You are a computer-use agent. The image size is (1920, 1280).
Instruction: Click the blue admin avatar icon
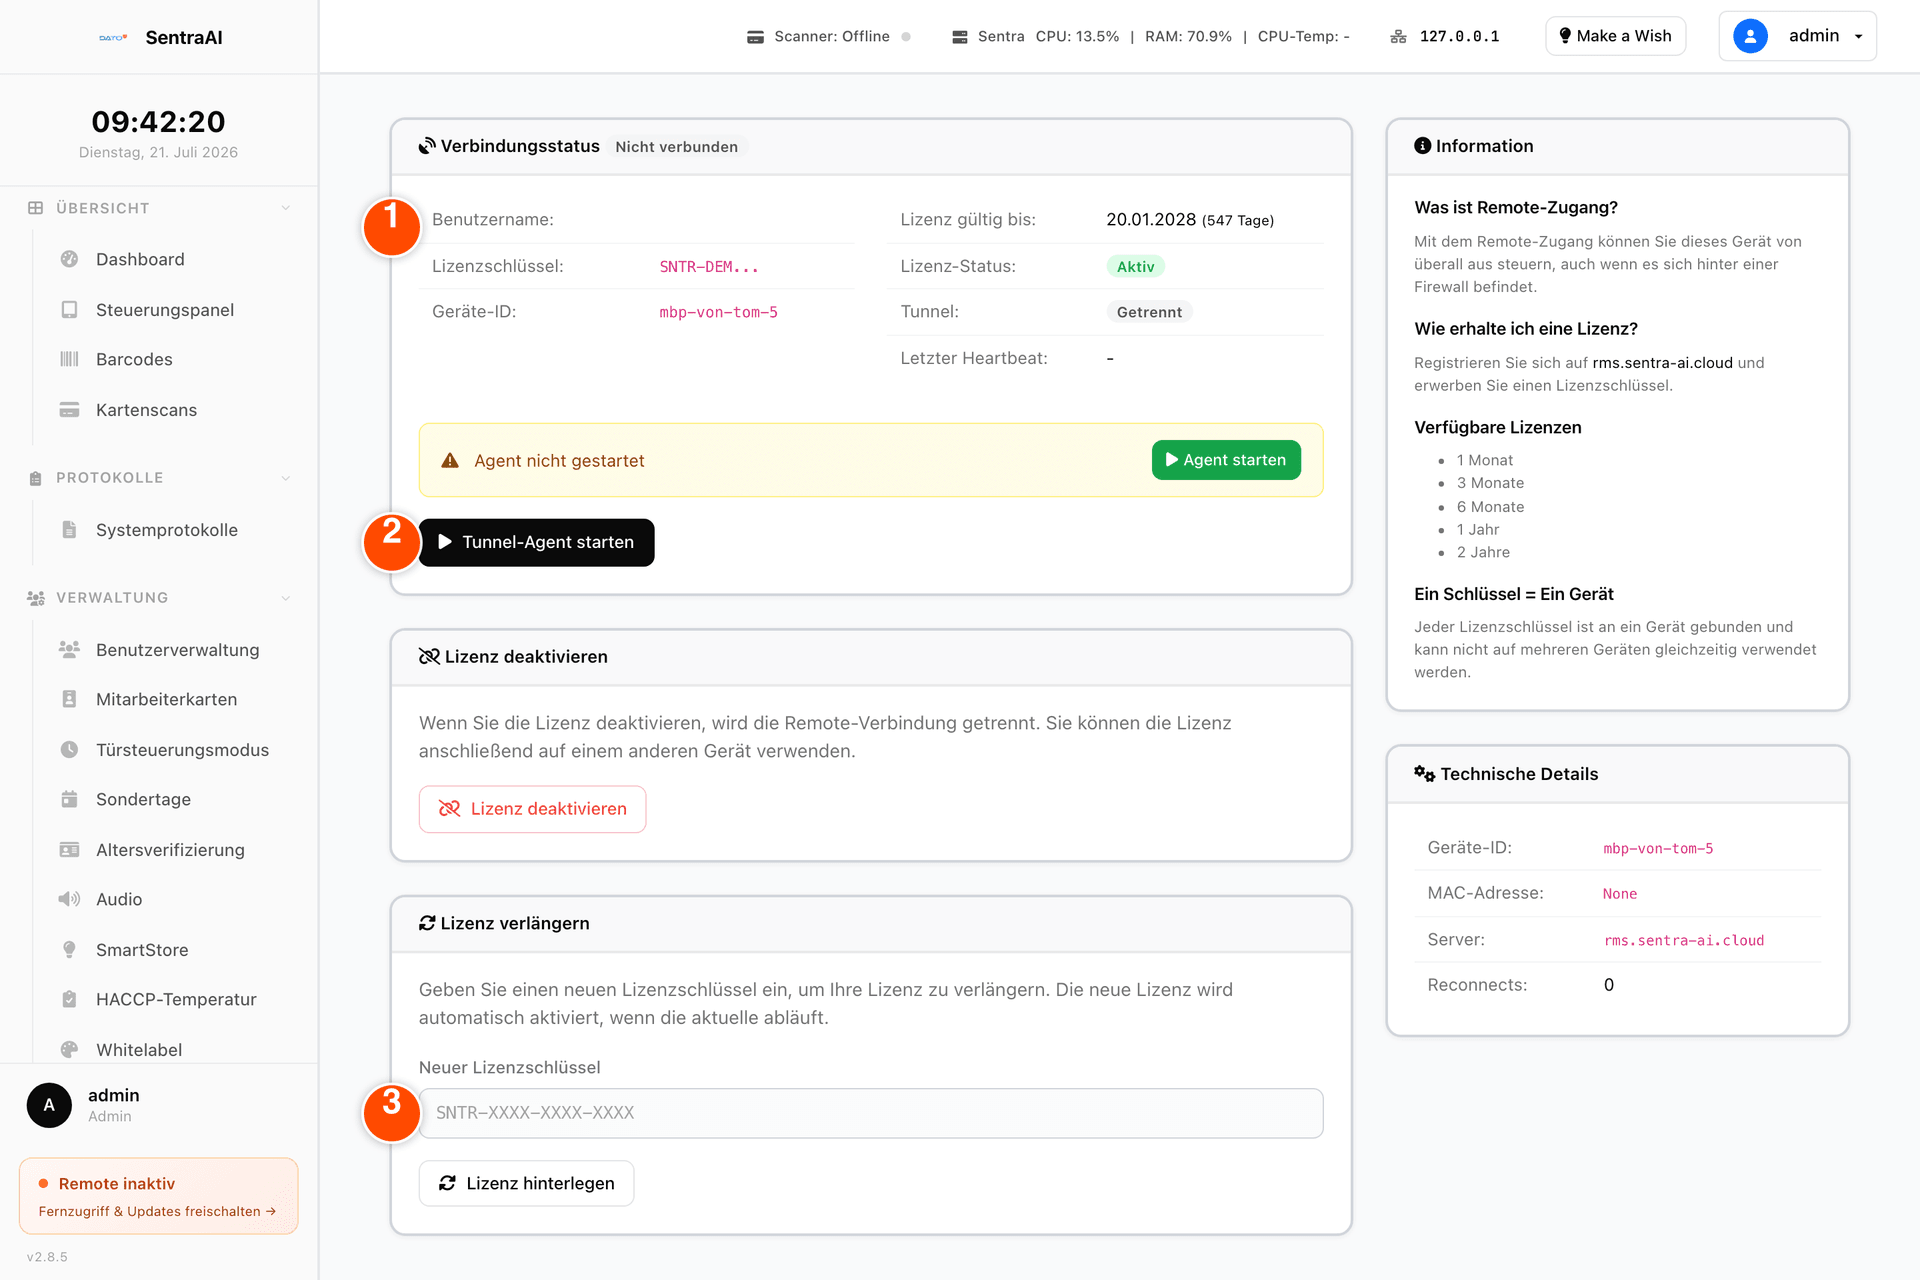[x=1750, y=36]
